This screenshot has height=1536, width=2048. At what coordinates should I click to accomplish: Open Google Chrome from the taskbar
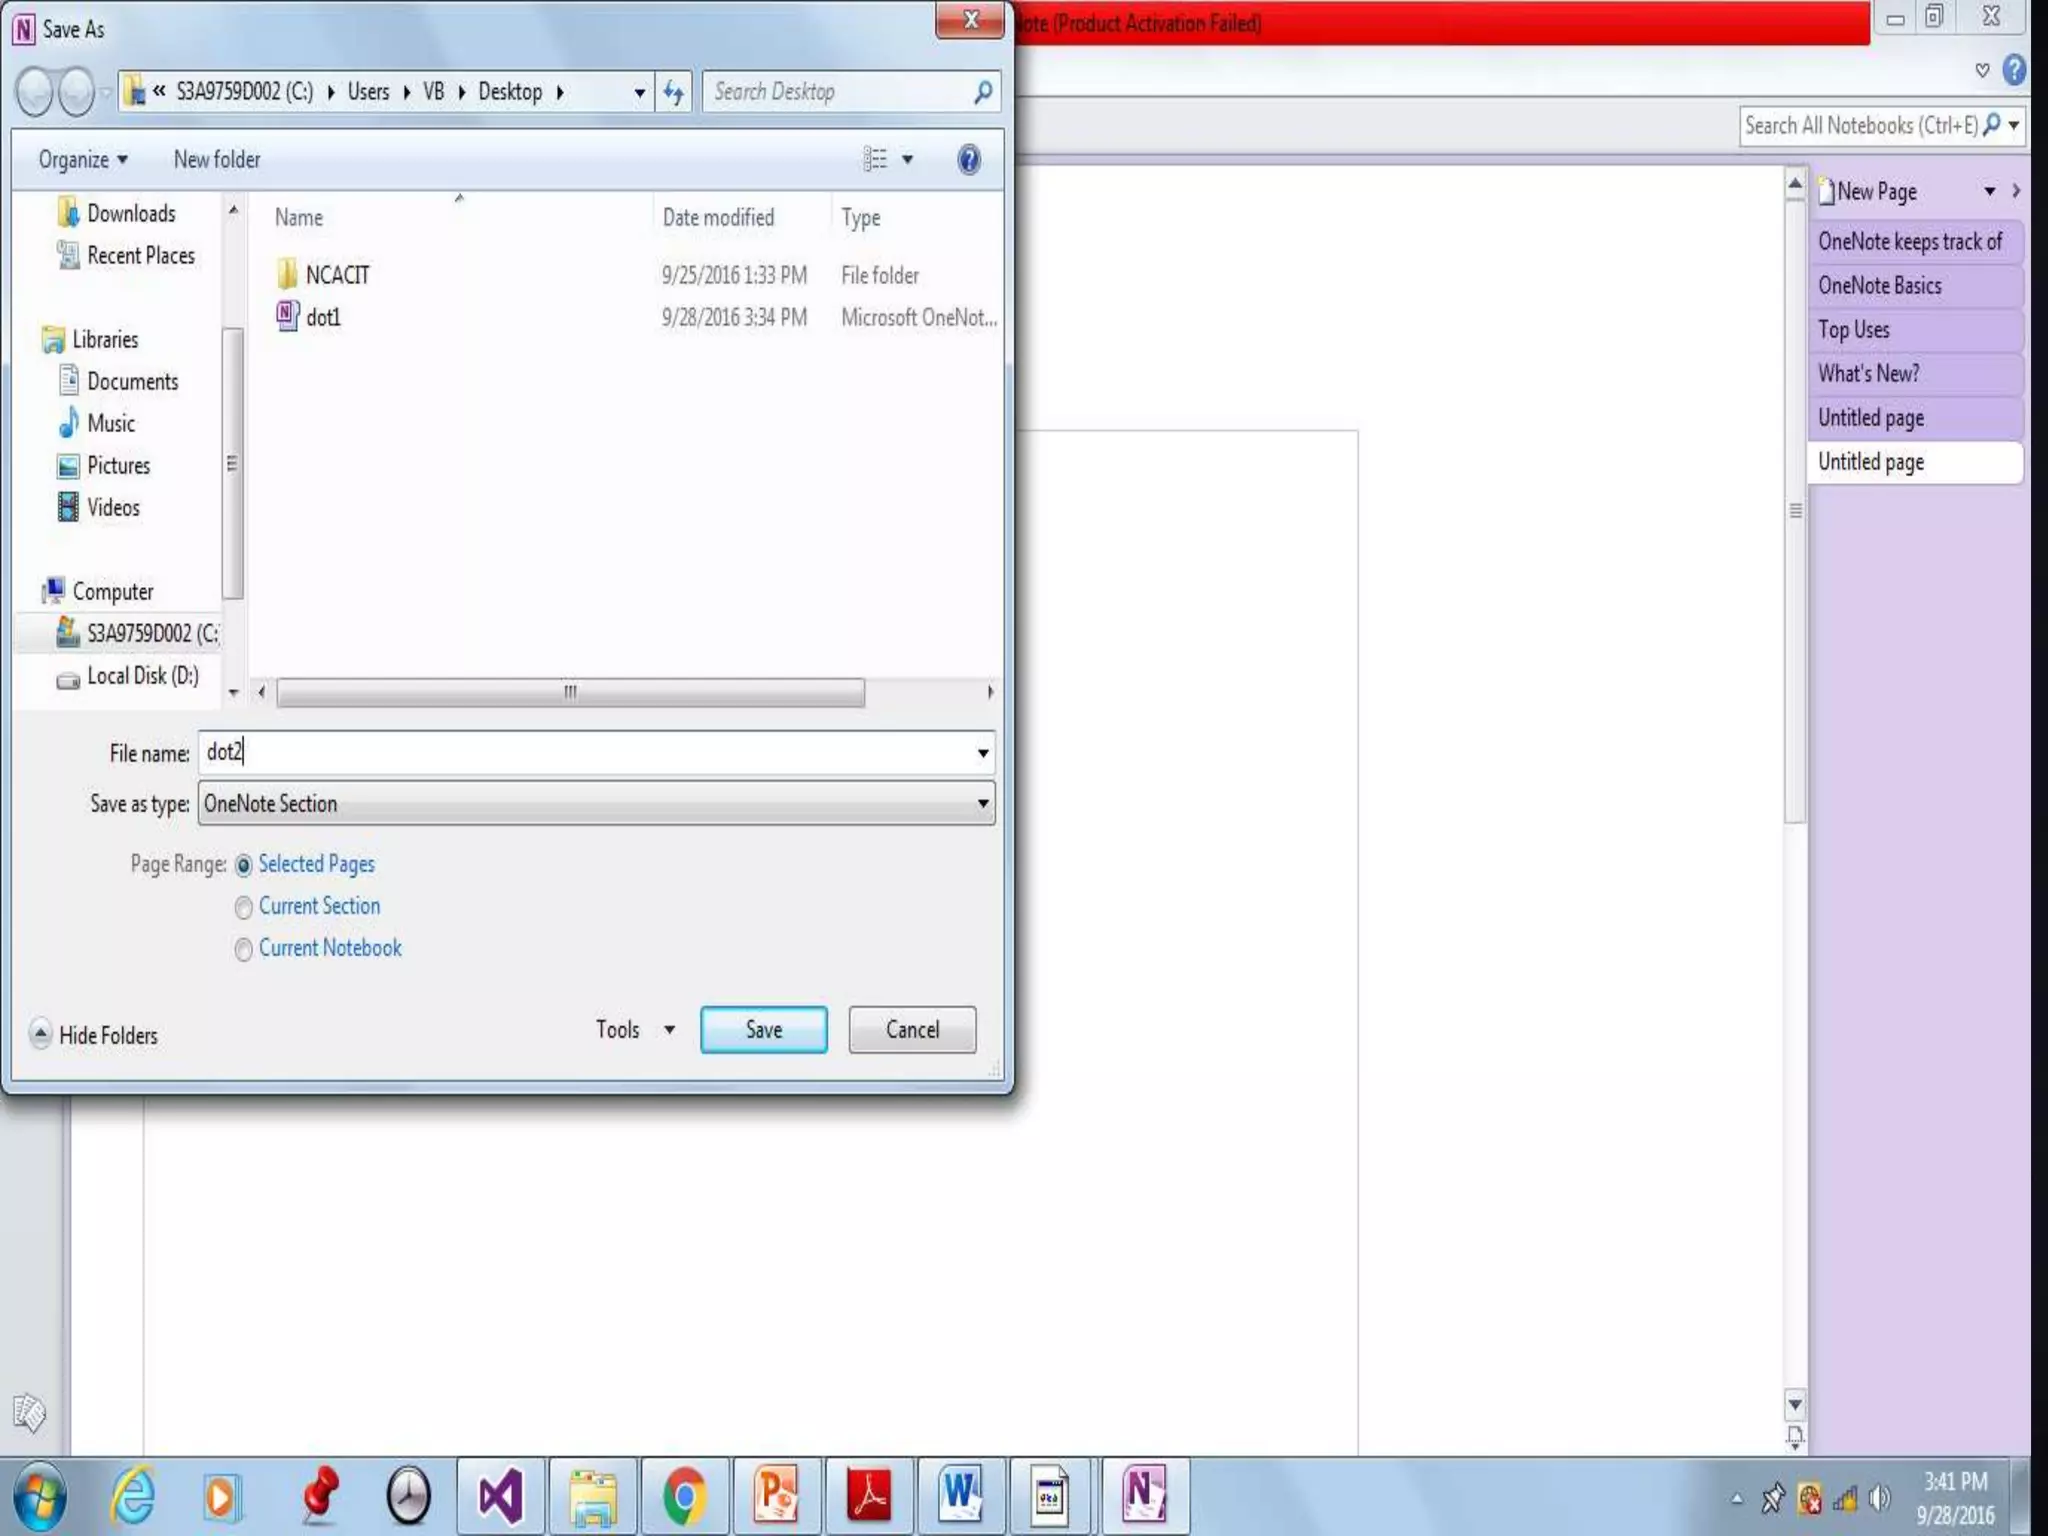tap(685, 1496)
